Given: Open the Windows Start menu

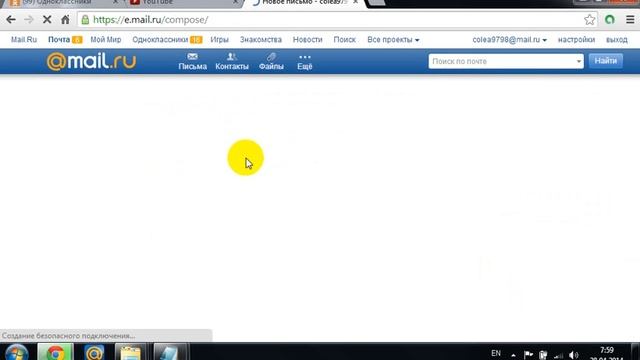Looking at the screenshot, I should pyautogui.click(x=16, y=353).
